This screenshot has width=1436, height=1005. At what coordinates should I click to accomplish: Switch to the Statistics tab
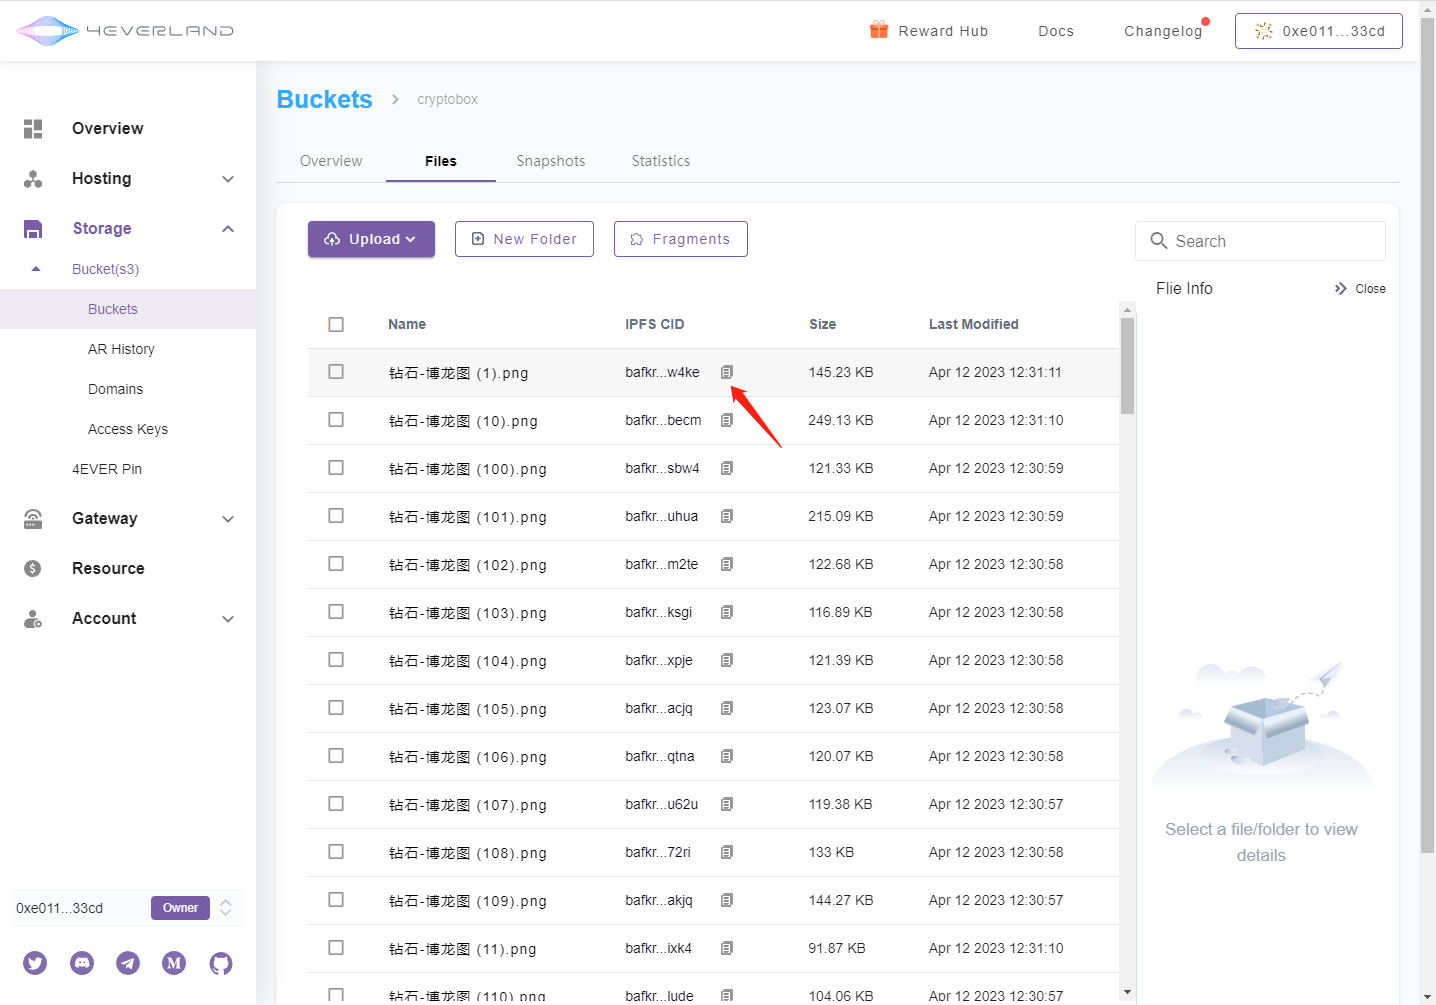661,161
